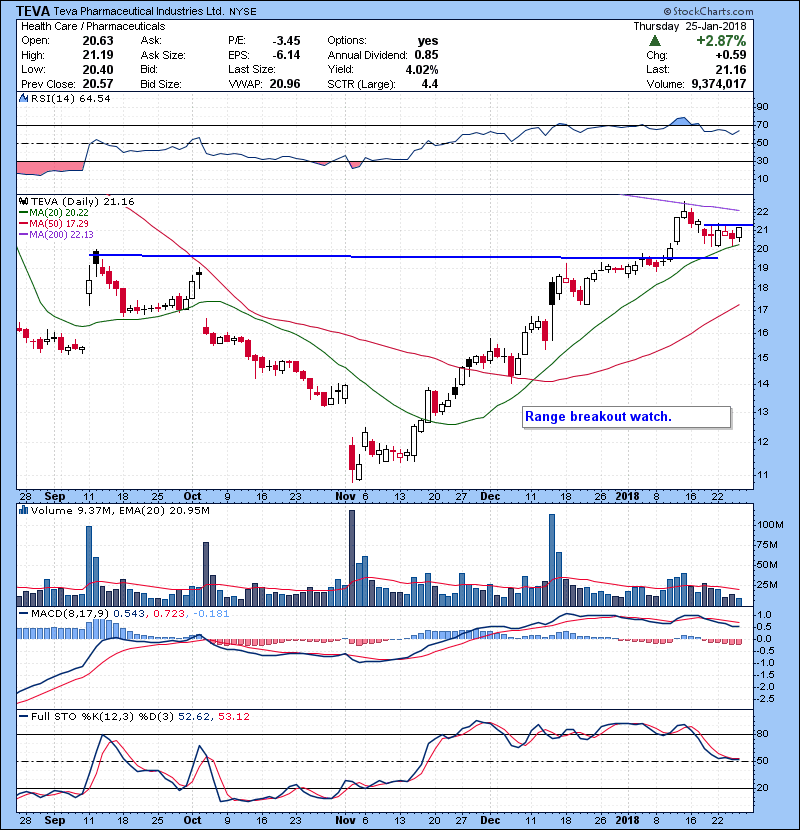800x830 pixels.
Task: Click the green MA(20) legend line marker
Action: (x=24, y=212)
